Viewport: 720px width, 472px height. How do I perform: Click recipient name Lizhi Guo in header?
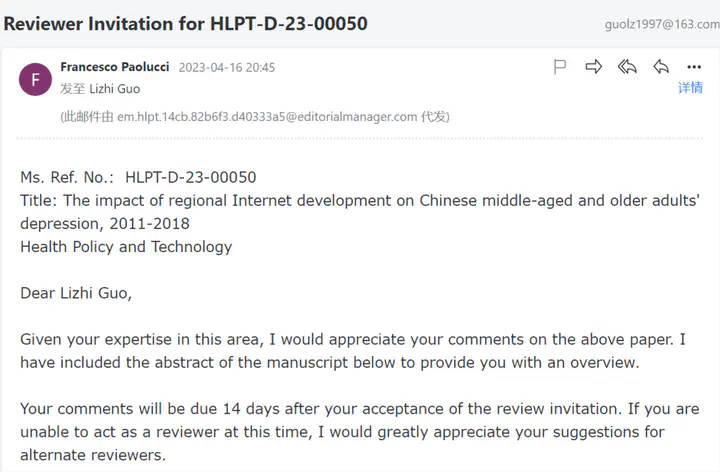pos(113,89)
